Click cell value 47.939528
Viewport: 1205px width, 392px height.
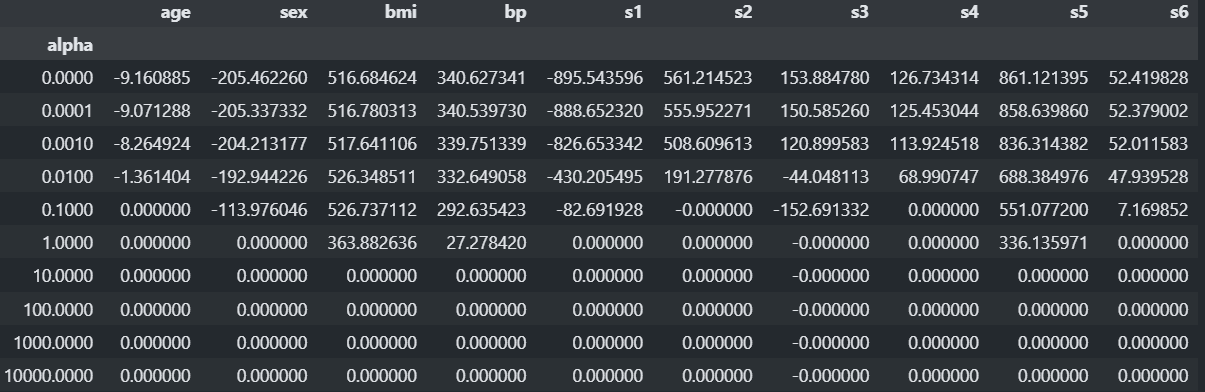1148,176
